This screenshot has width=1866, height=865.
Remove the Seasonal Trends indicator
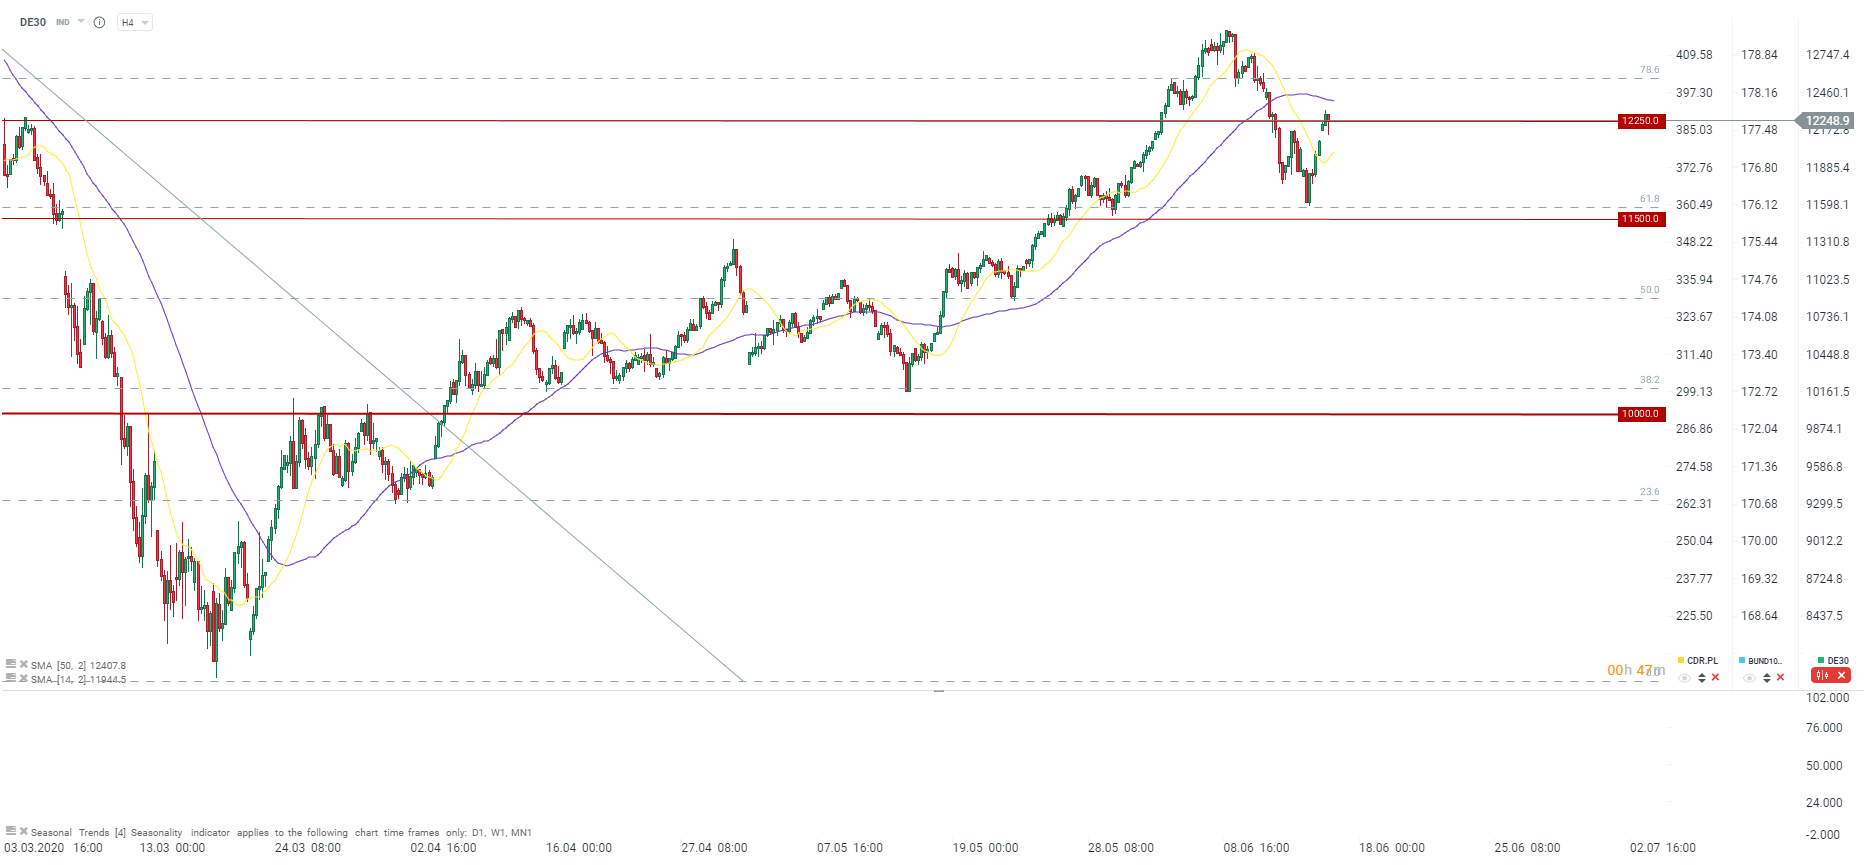[x=23, y=831]
